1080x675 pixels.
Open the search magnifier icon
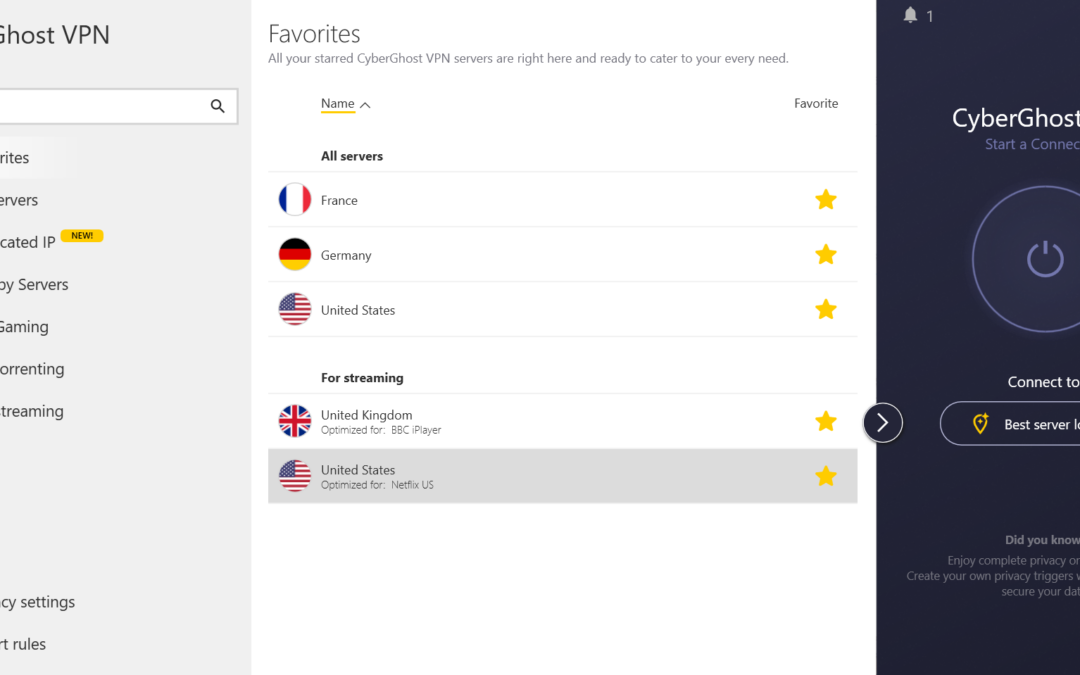click(x=218, y=105)
